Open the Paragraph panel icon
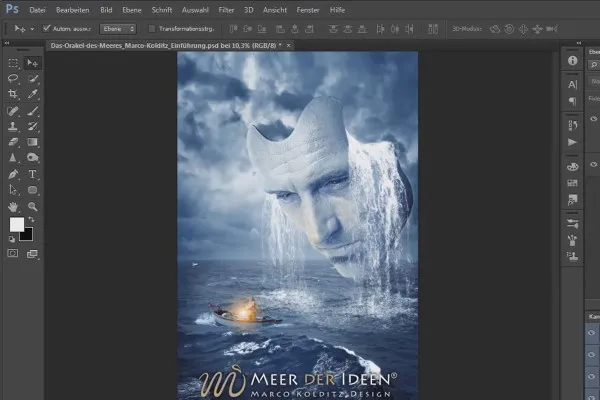 tap(572, 101)
